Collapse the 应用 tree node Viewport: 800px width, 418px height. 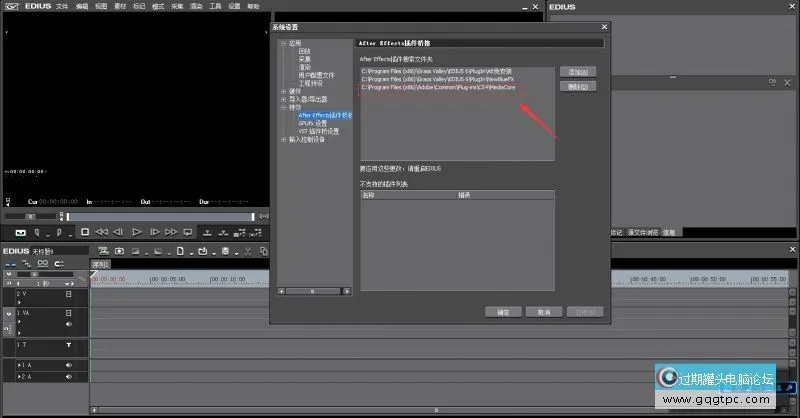tap(284, 44)
